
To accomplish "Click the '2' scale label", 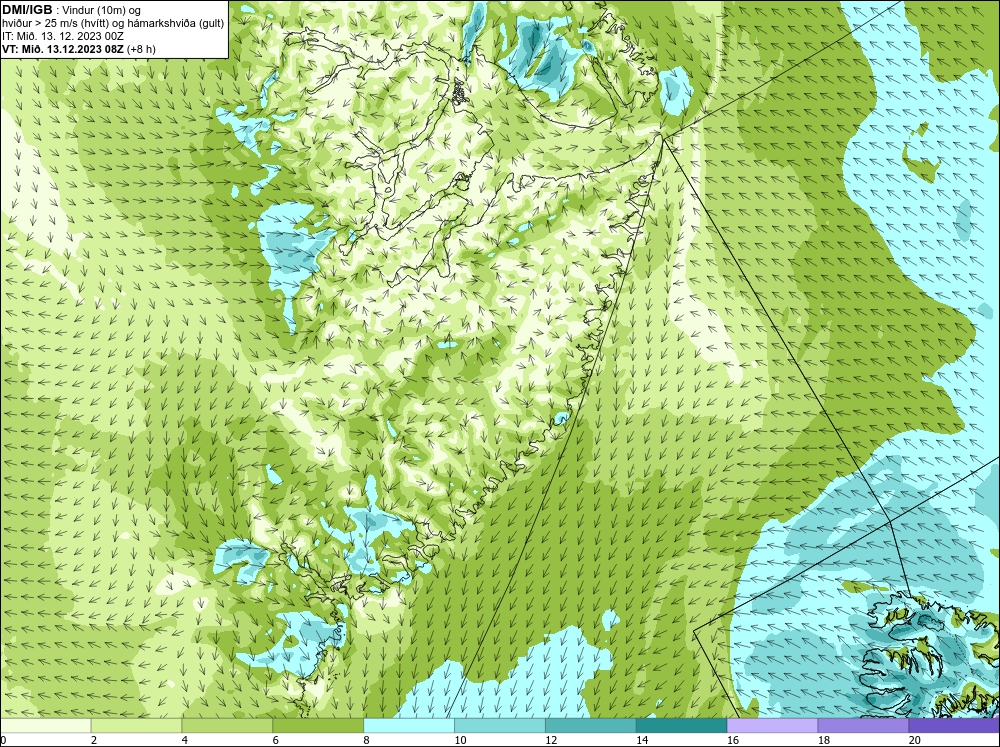I will coord(94,740).
